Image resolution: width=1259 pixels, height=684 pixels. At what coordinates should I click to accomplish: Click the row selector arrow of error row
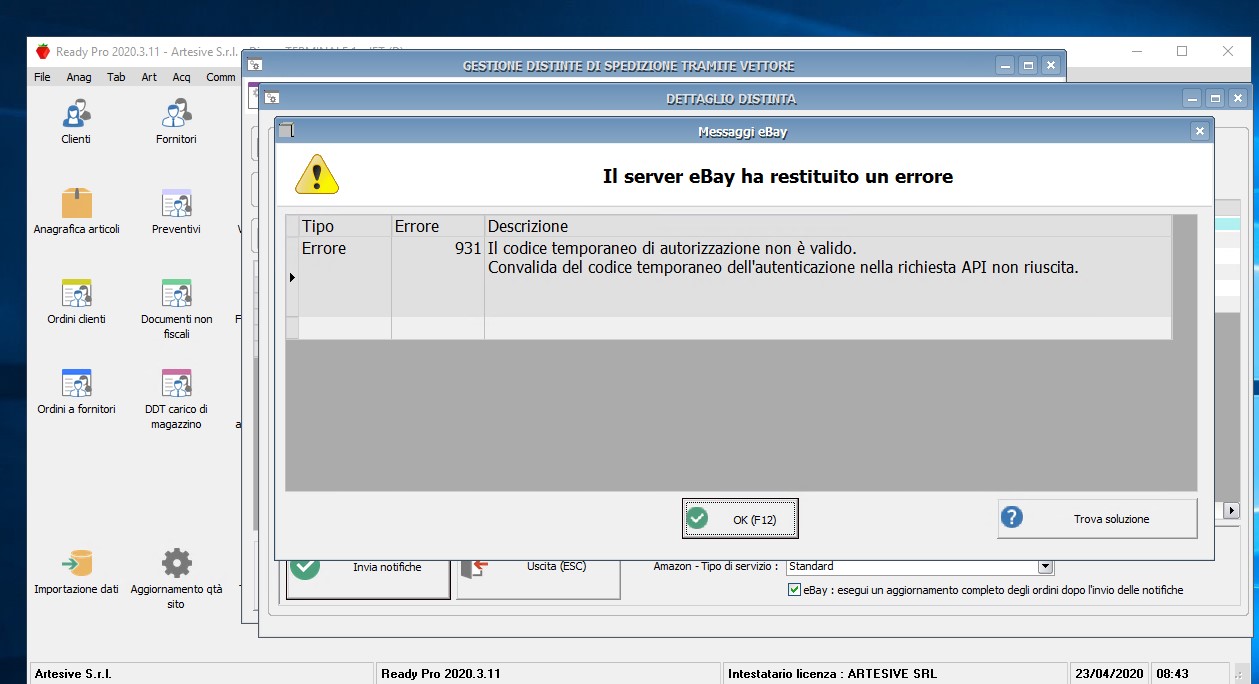(x=292, y=277)
